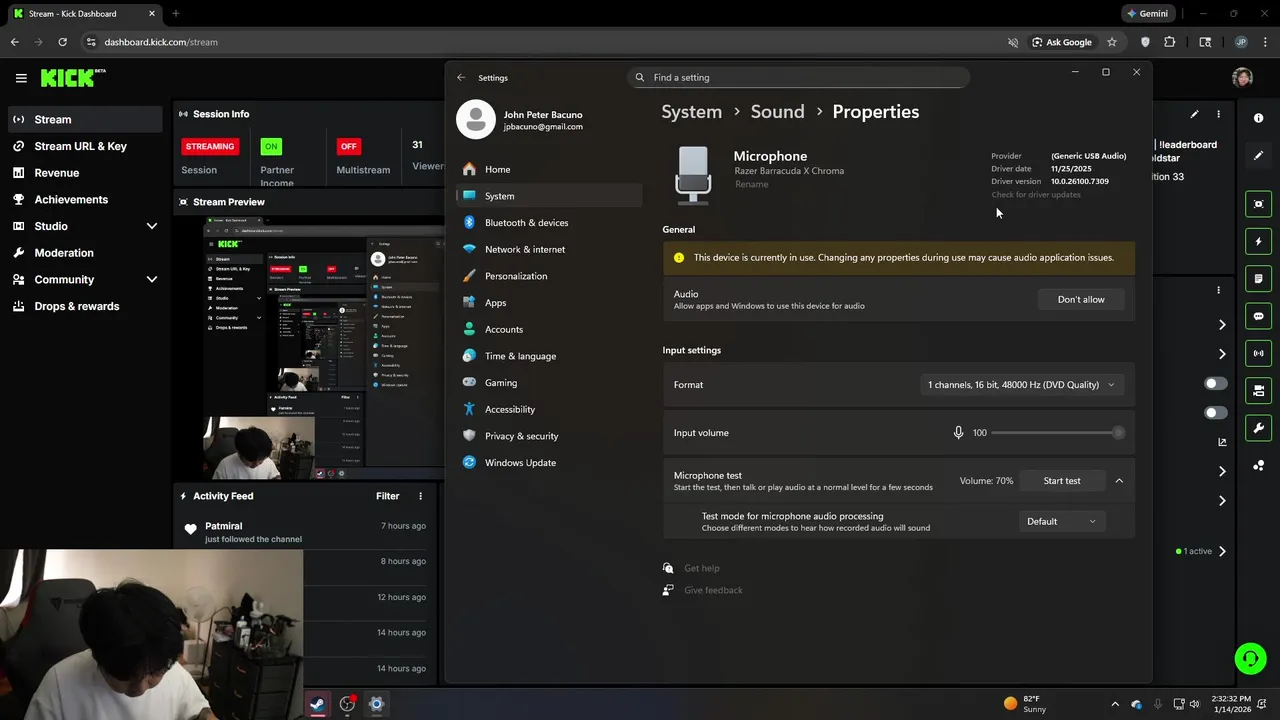Show hidden system tray icons
Image resolution: width=1280 pixels, height=720 pixels.
tap(1115, 704)
